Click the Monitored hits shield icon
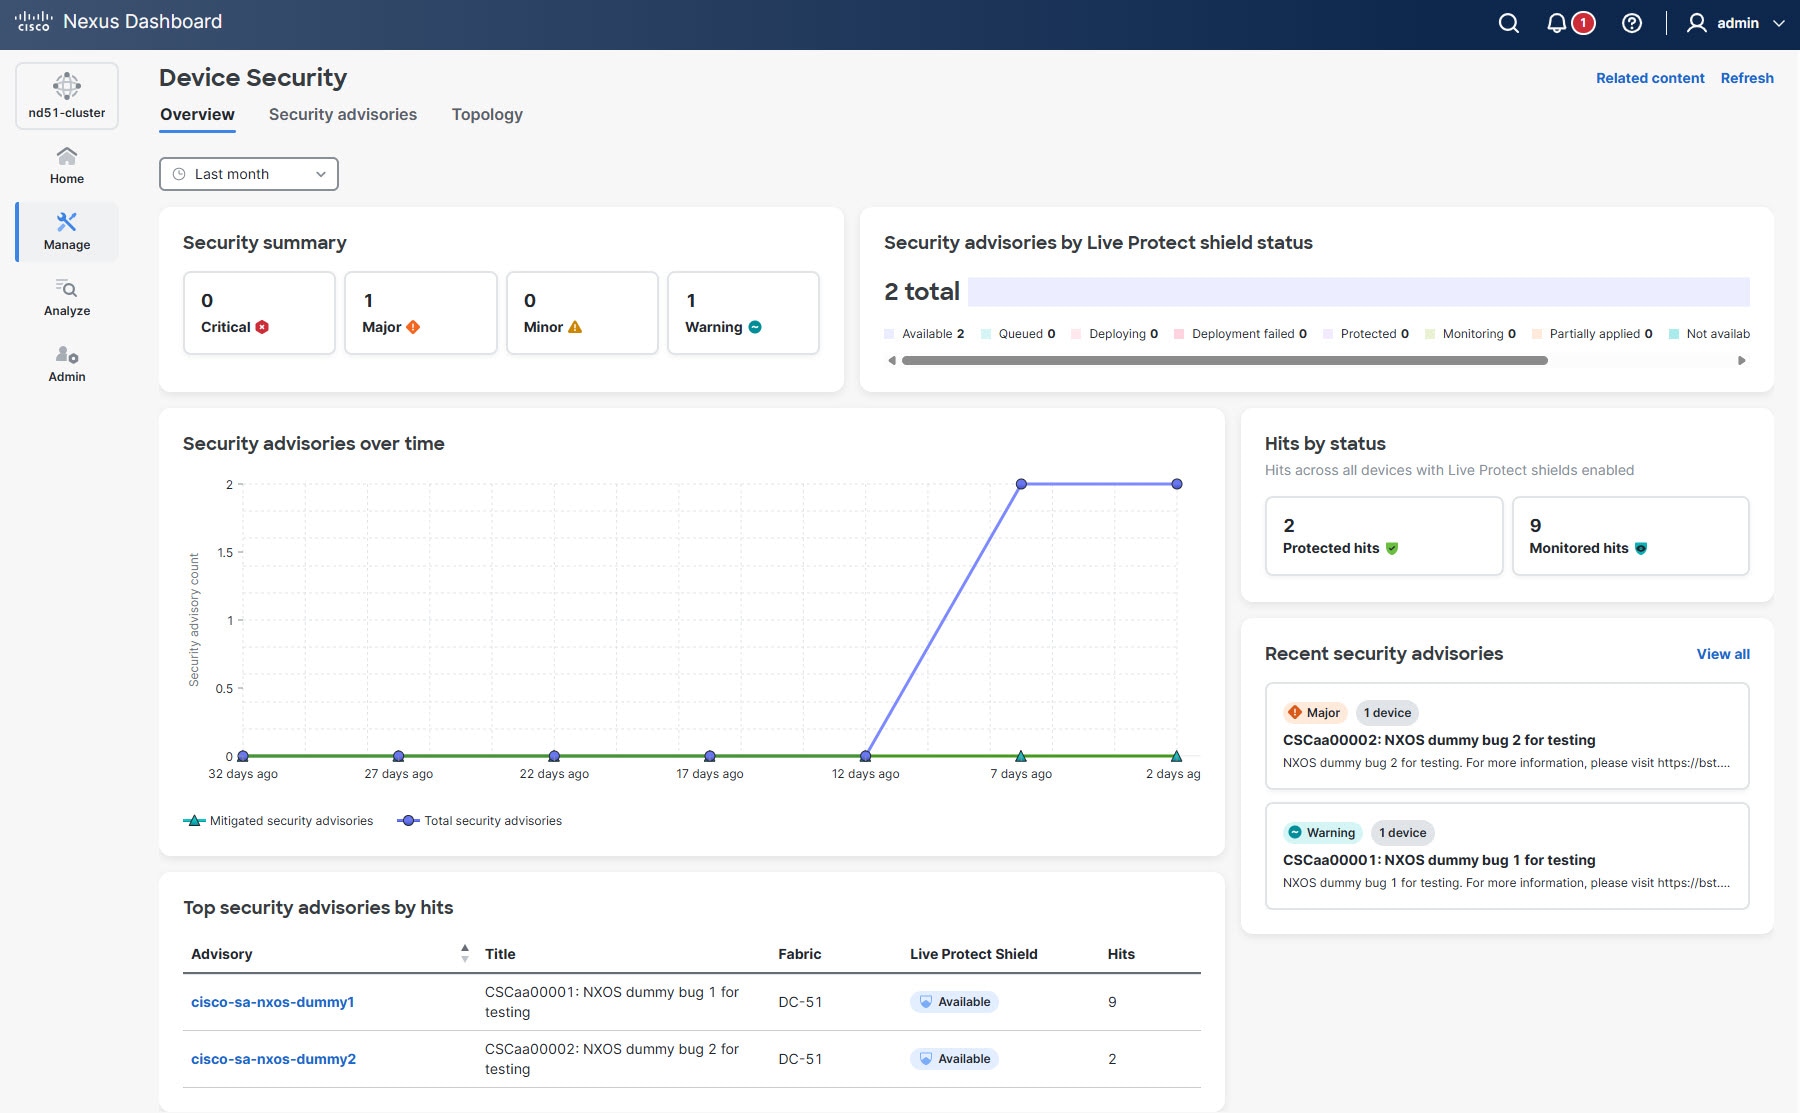The height and width of the screenshot is (1113, 1800). [x=1641, y=548]
